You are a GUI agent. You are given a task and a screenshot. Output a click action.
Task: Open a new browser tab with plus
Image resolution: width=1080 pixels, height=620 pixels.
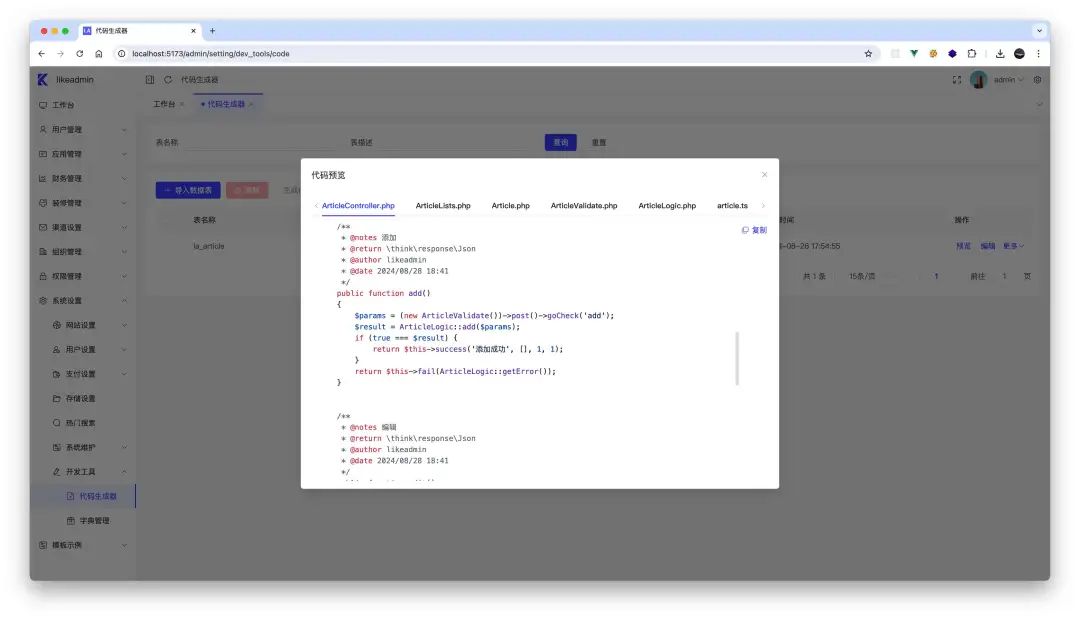tap(212, 31)
